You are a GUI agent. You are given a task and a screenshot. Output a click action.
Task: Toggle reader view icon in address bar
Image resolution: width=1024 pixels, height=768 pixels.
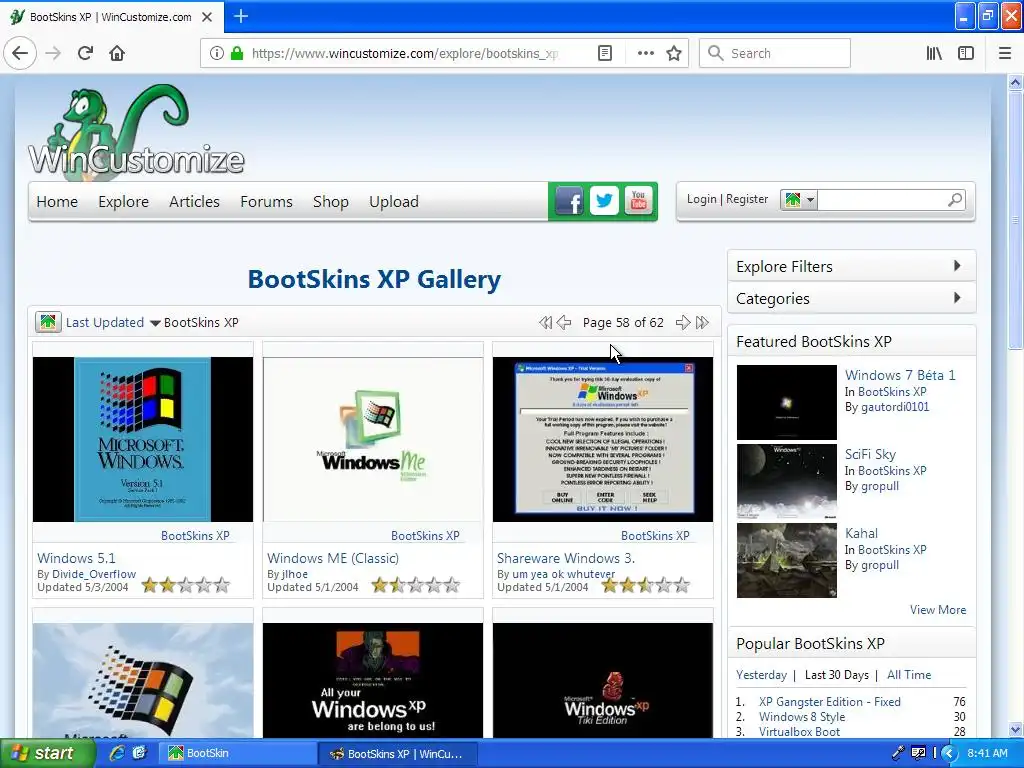pyautogui.click(x=605, y=54)
